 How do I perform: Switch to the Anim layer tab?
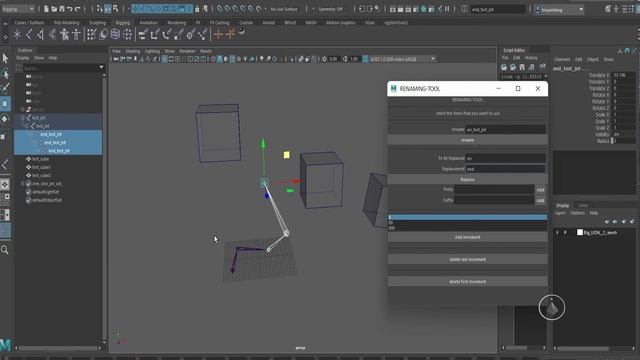[584, 205]
